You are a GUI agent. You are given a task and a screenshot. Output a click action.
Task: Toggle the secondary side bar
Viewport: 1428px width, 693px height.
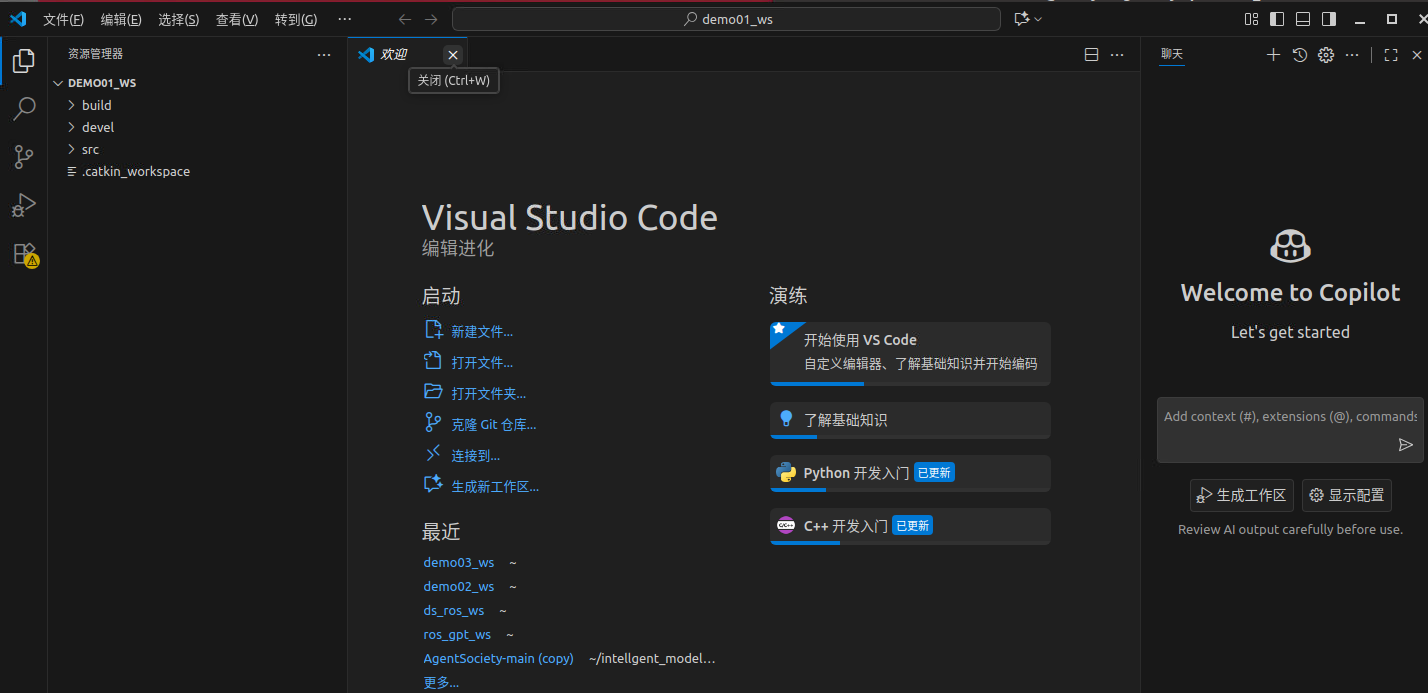pyautogui.click(x=1329, y=19)
